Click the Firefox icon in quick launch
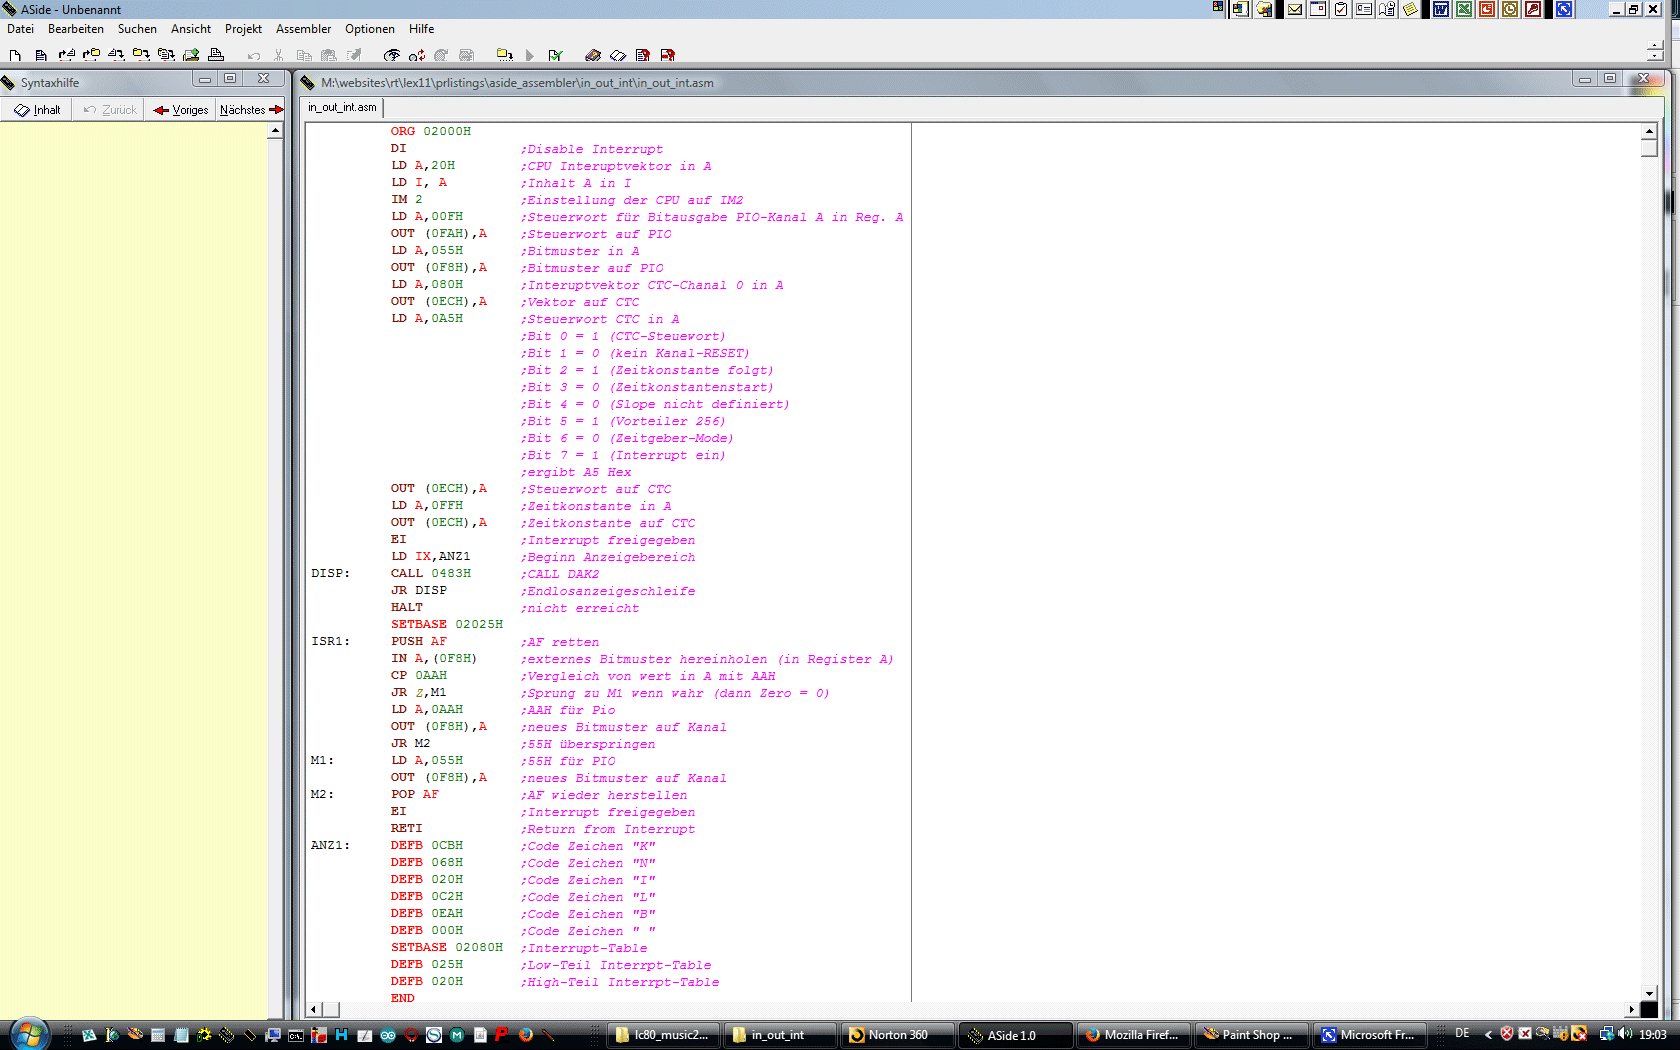Viewport: 1680px width, 1050px height. click(x=526, y=1035)
